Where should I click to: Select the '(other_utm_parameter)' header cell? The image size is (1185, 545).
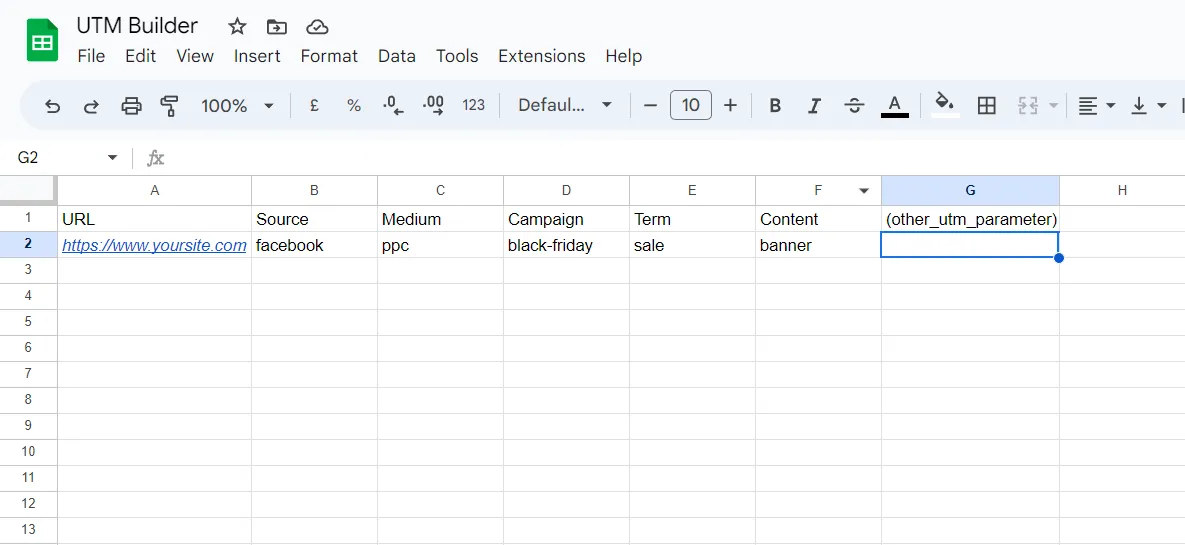point(970,219)
